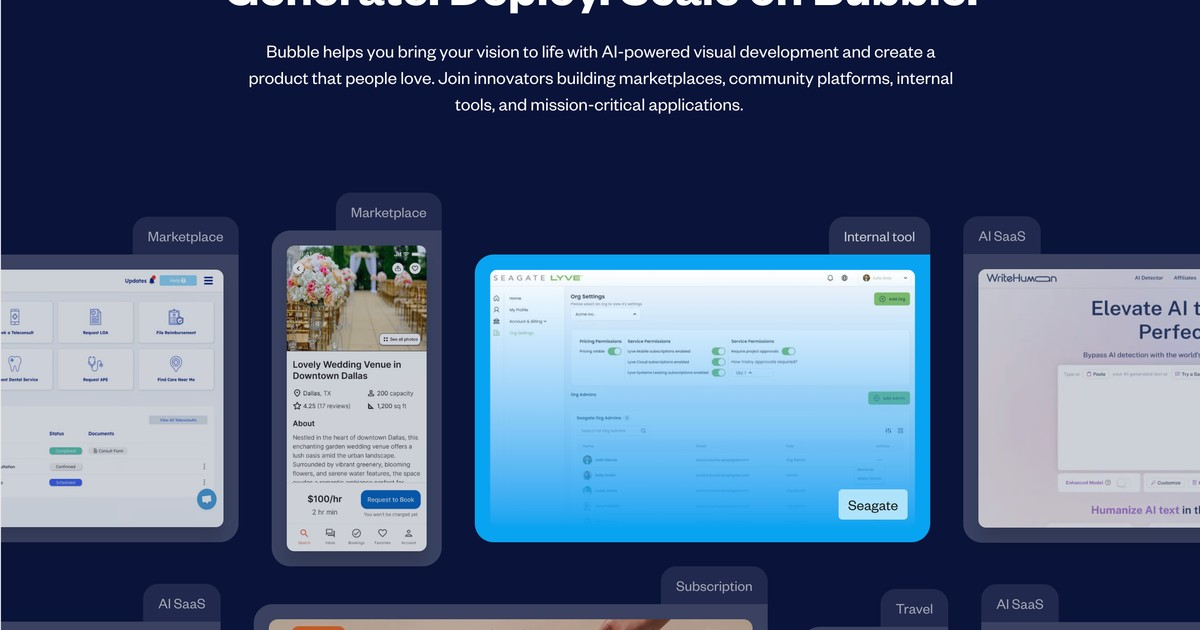Click the Org Admins grid view icon
This screenshot has height=630, width=1200.
click(900, 430)
